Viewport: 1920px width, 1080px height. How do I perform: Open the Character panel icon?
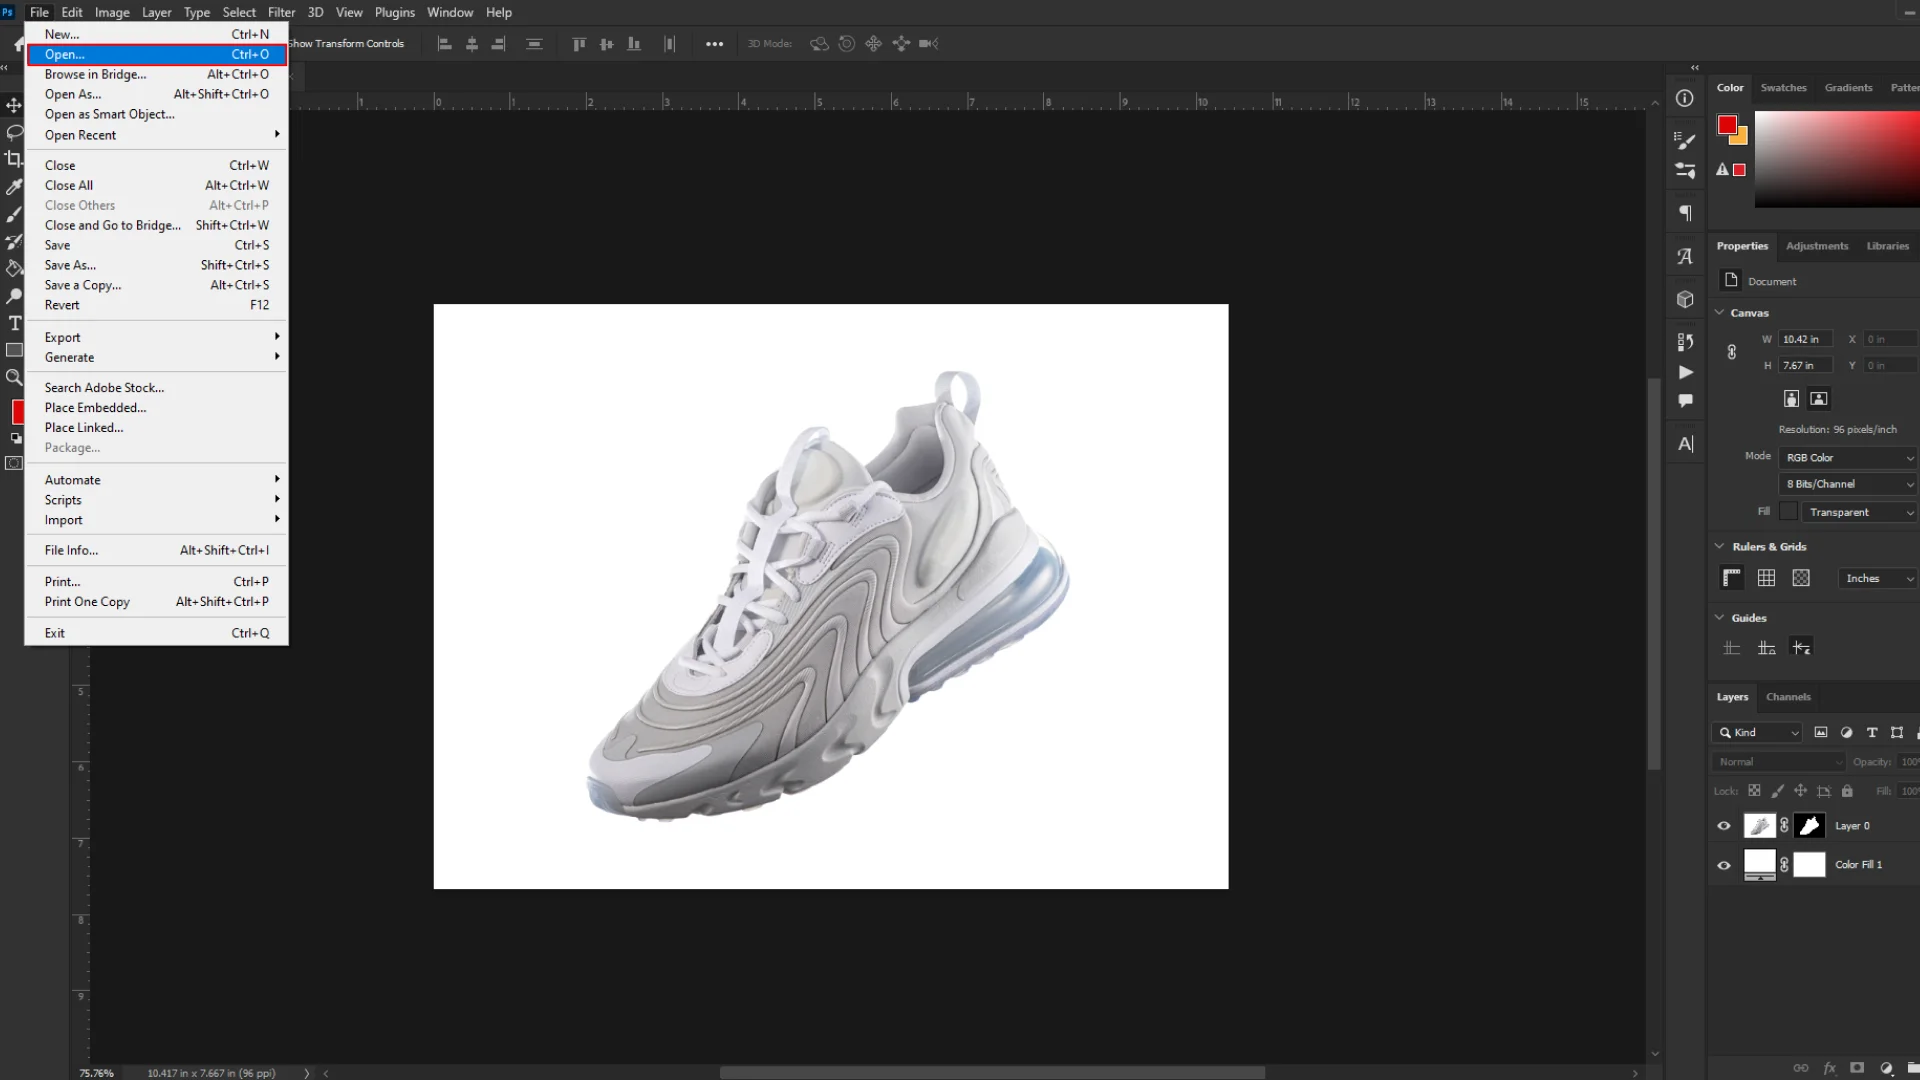click(x=1685, y=444)
